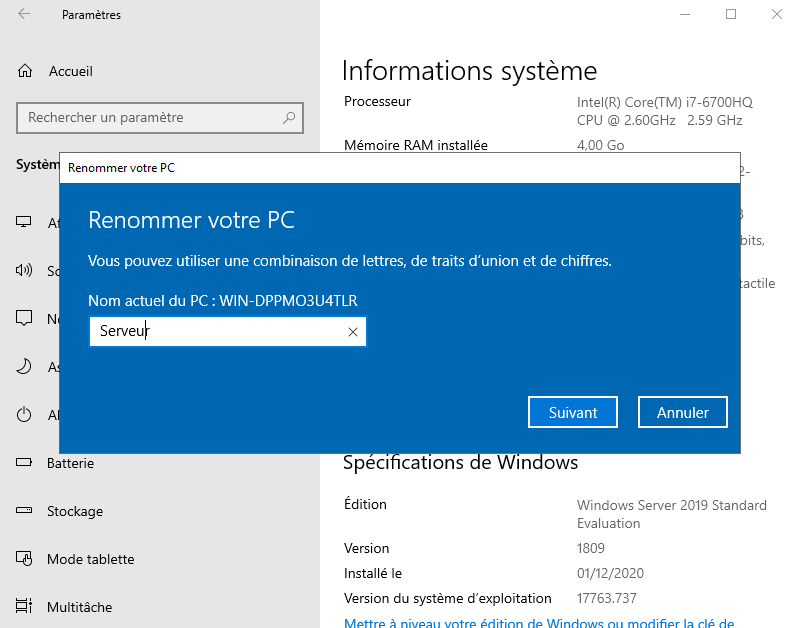Clear the PC name field with X
Screen dimensions: 798x628
(353, 332)
